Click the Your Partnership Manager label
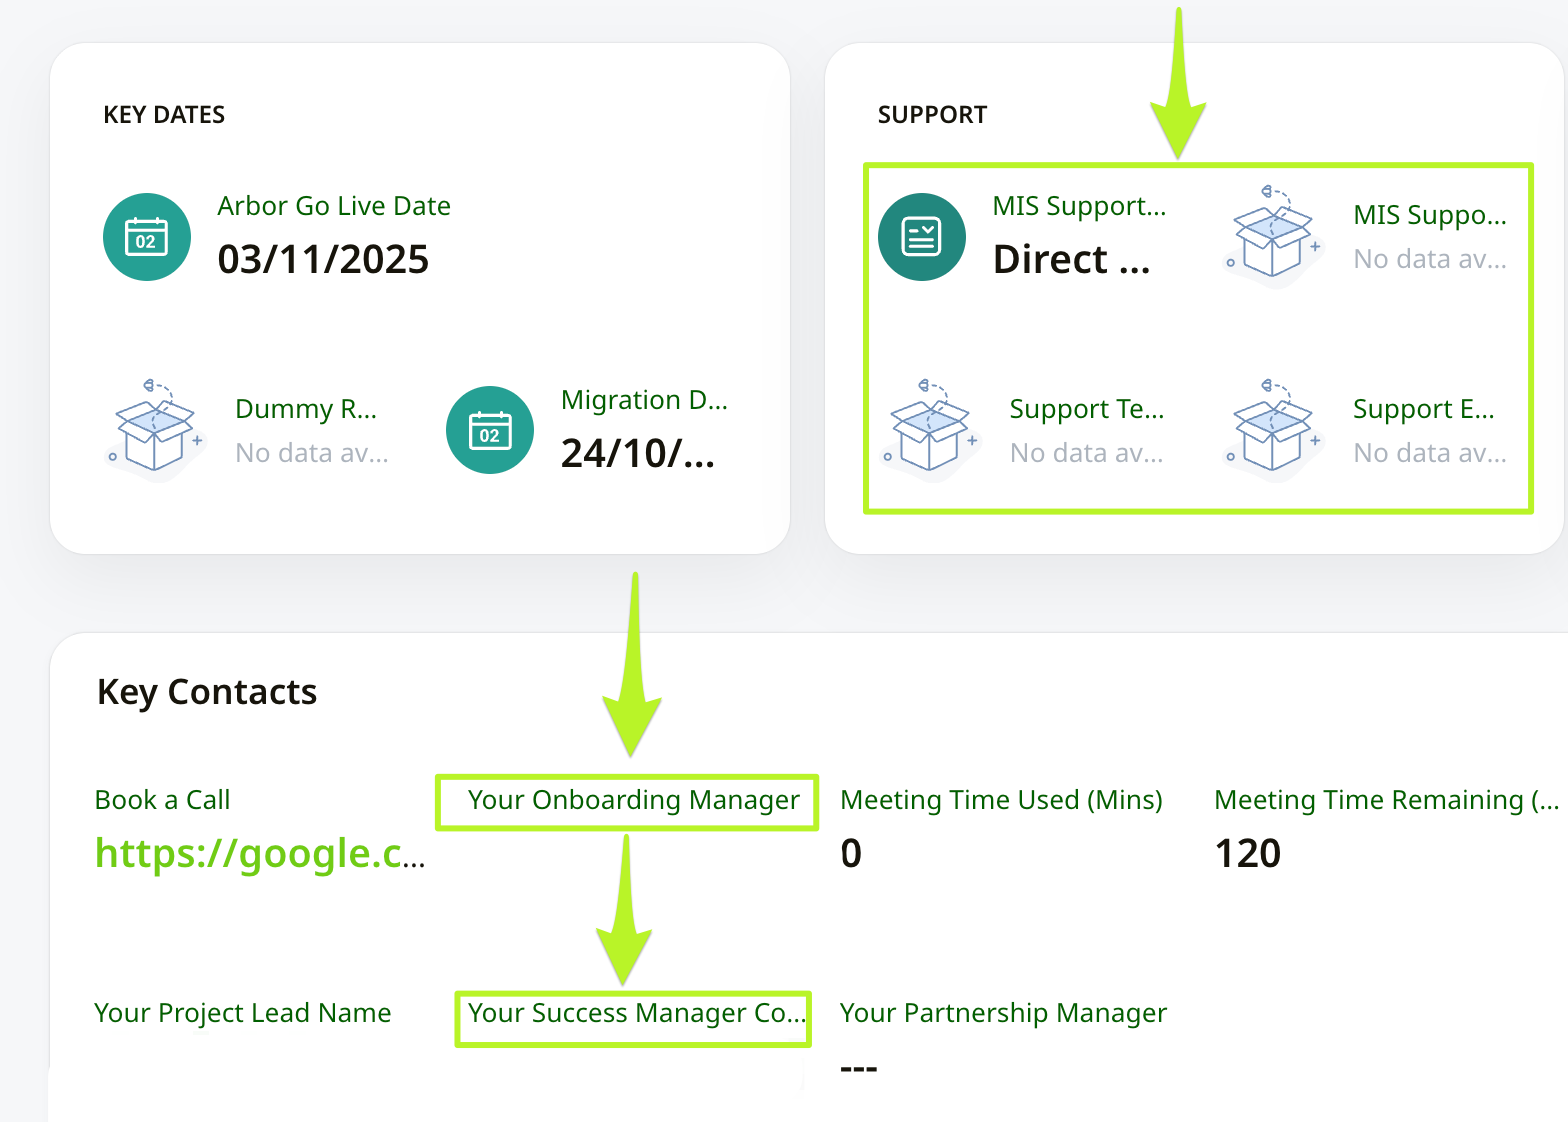Screen dimensions: 1568x1122 [x=1003, y=1013]
